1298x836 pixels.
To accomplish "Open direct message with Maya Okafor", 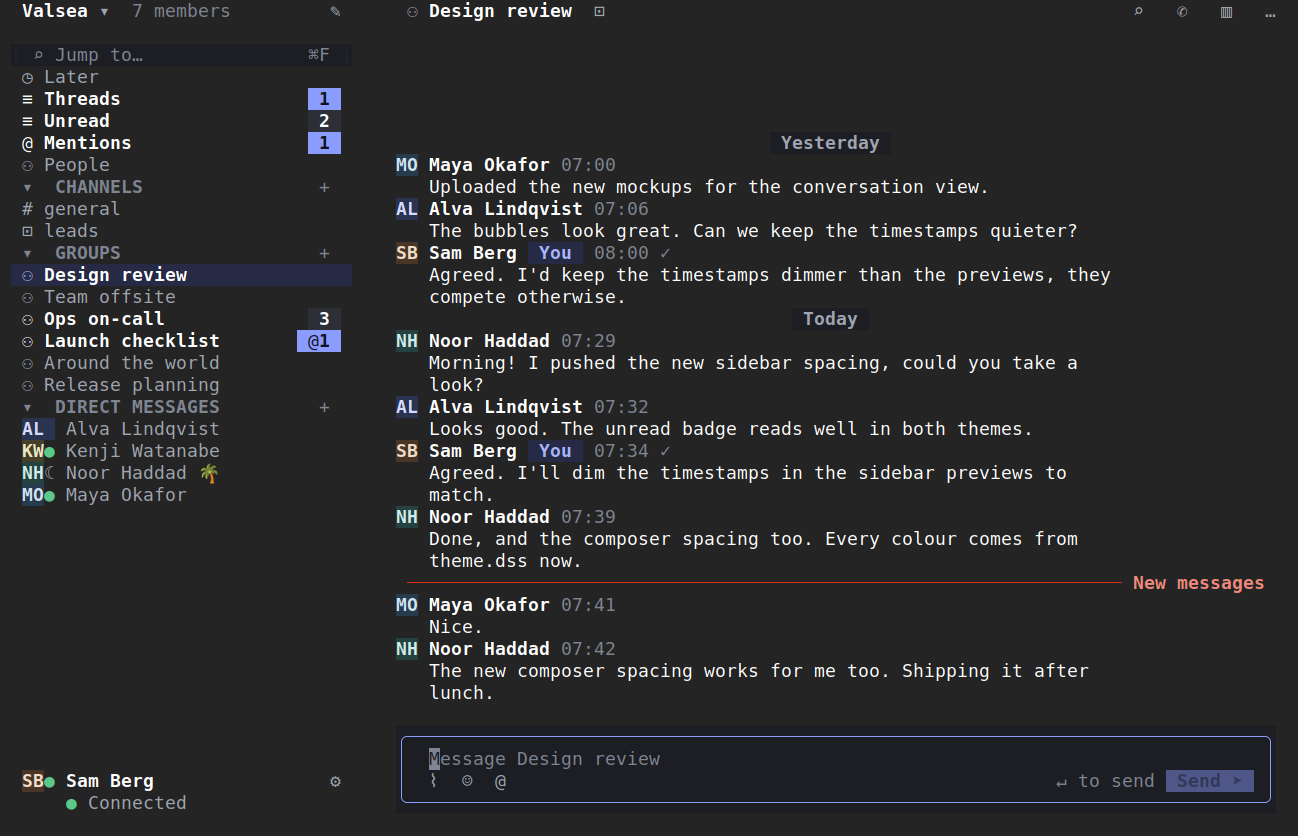I will point(181,495).
